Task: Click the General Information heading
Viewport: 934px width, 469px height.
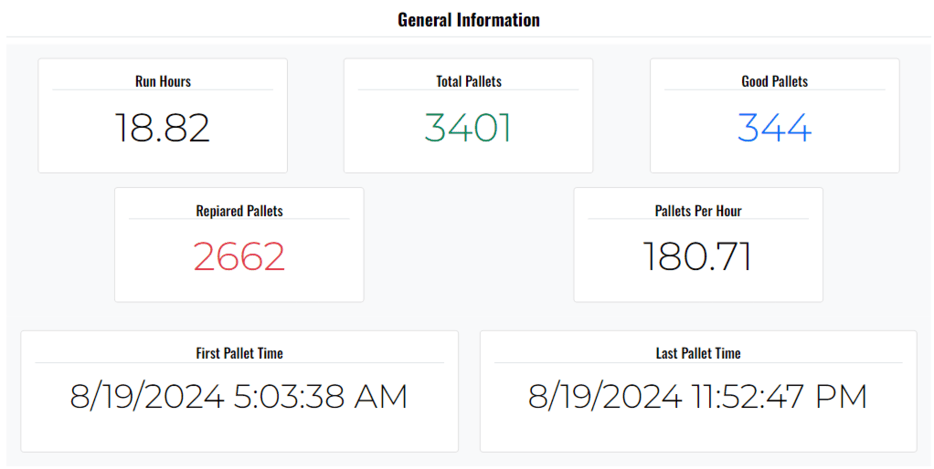Action: [x=468, y=20]
